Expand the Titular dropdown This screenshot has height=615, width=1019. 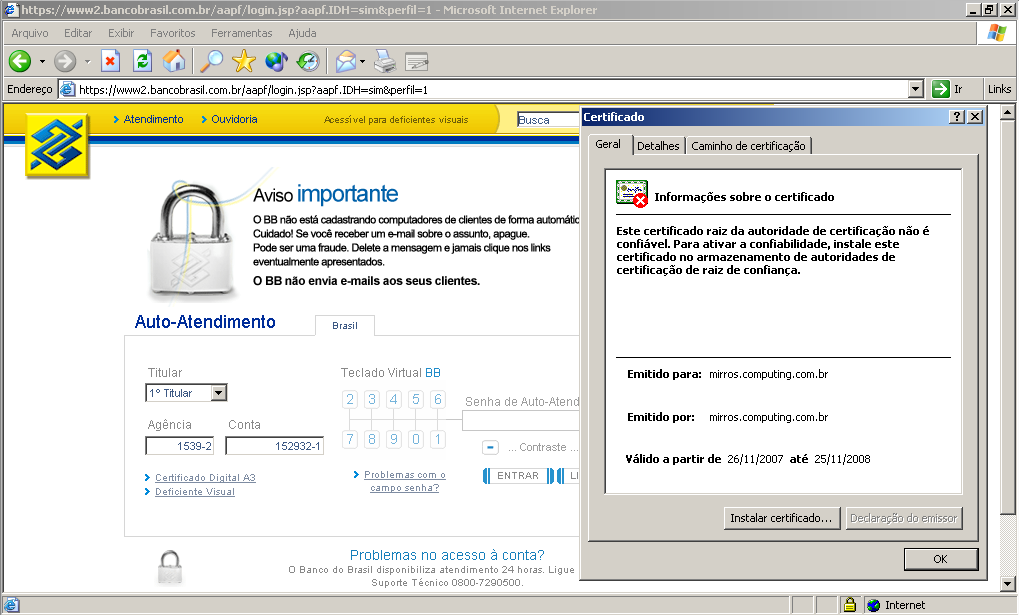coord(219,393)
